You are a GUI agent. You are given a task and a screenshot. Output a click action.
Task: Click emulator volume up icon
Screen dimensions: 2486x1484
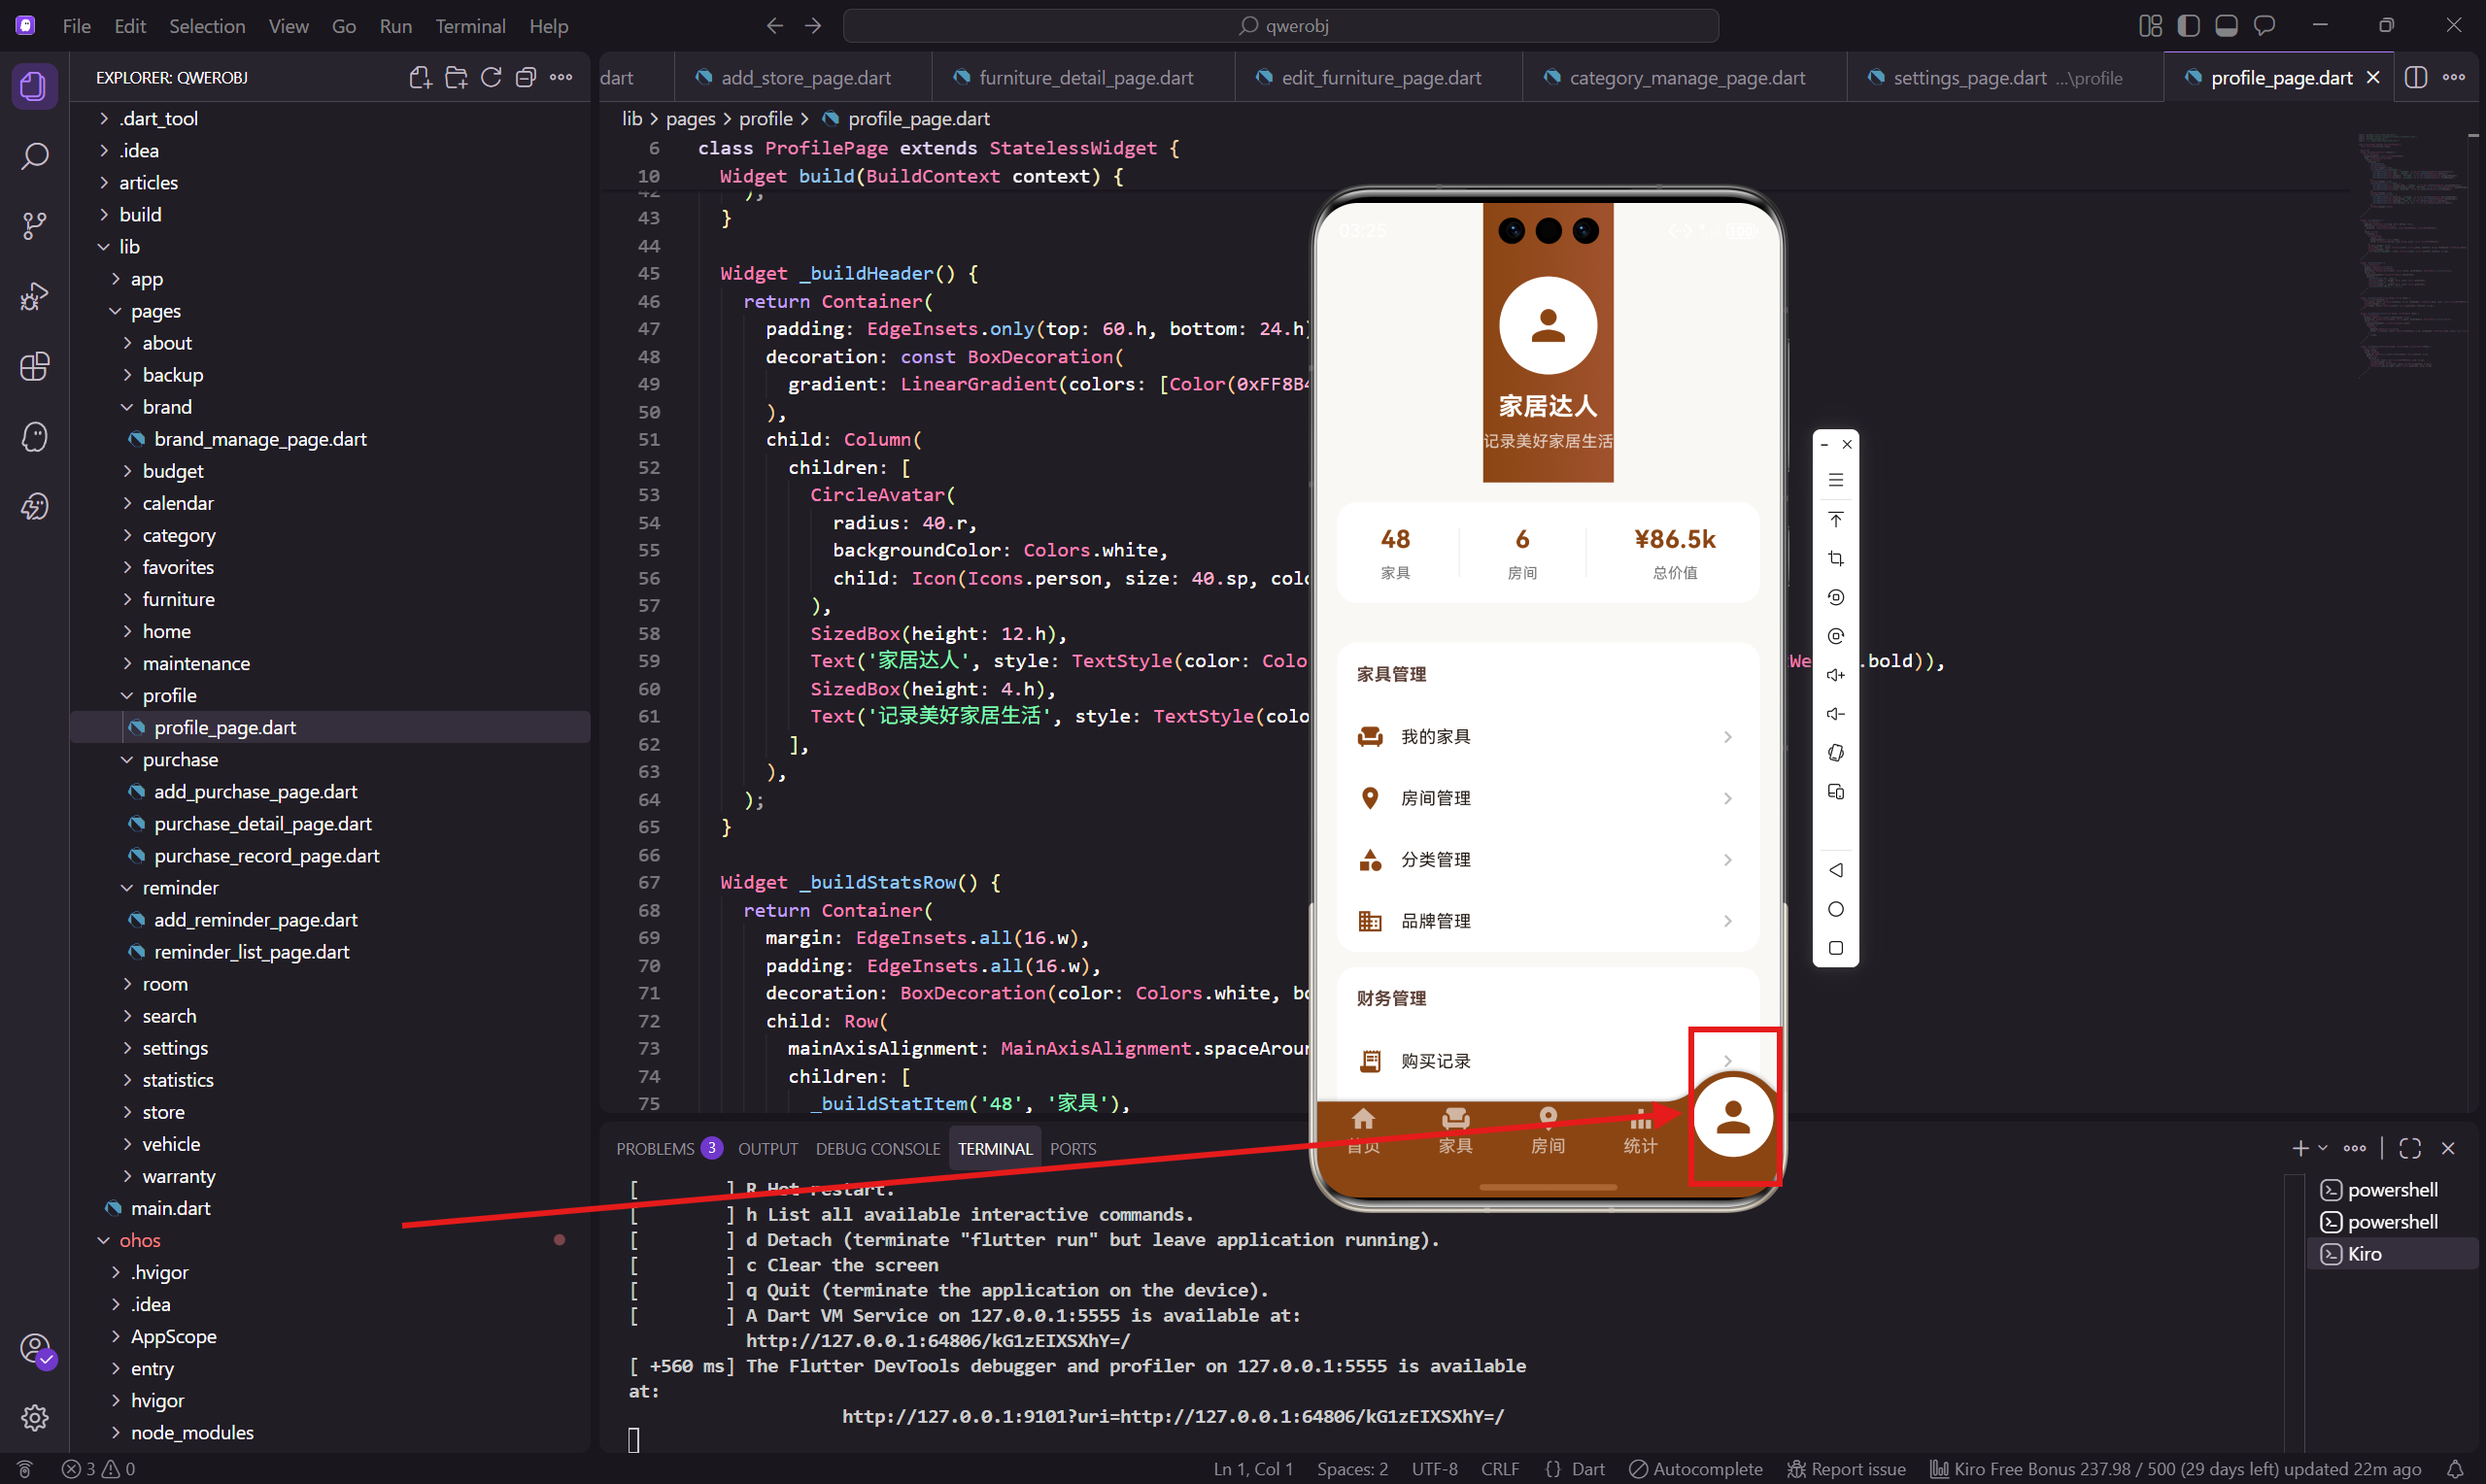pyautogui.click(x=1835, y=675)
